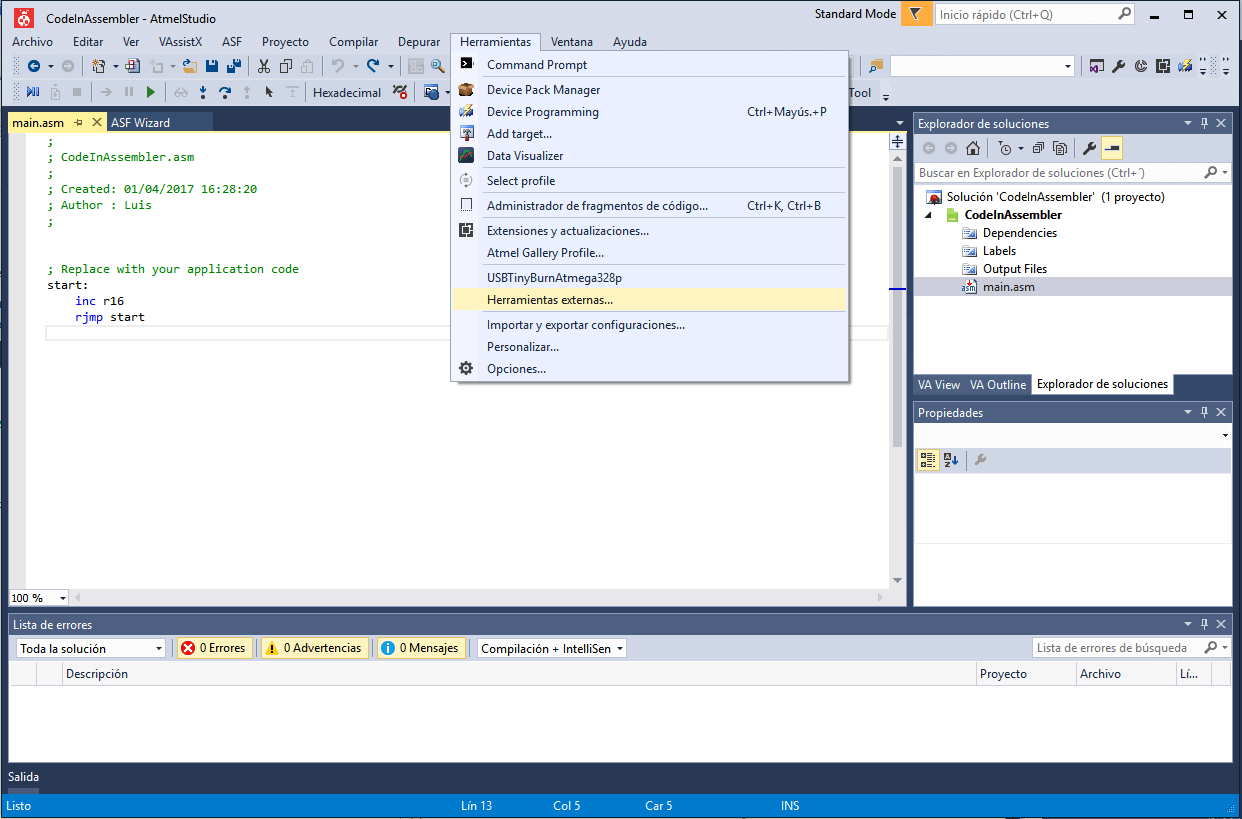Open the Salida output tab

click(24, 776)
